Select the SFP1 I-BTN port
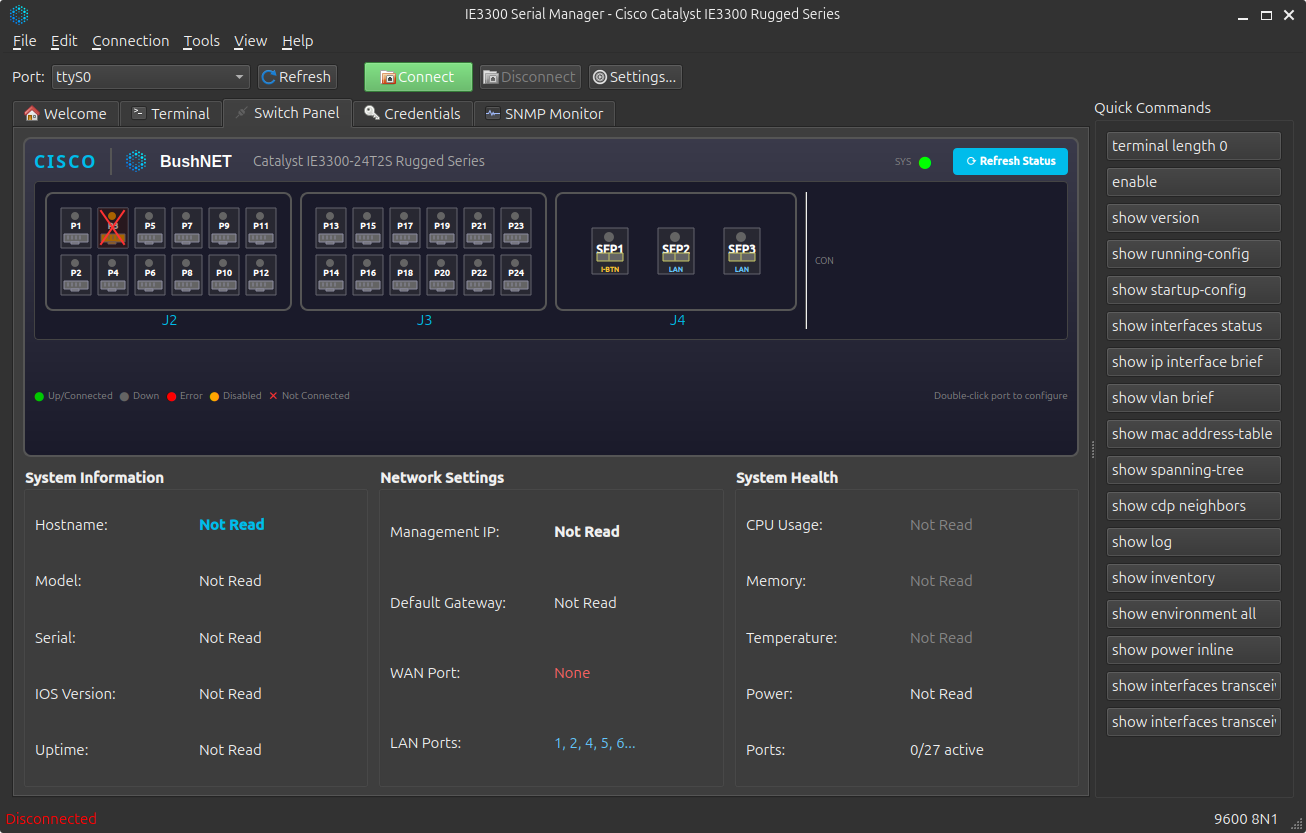Screen dimensions: 1306x833 click(x=610, y=251)
